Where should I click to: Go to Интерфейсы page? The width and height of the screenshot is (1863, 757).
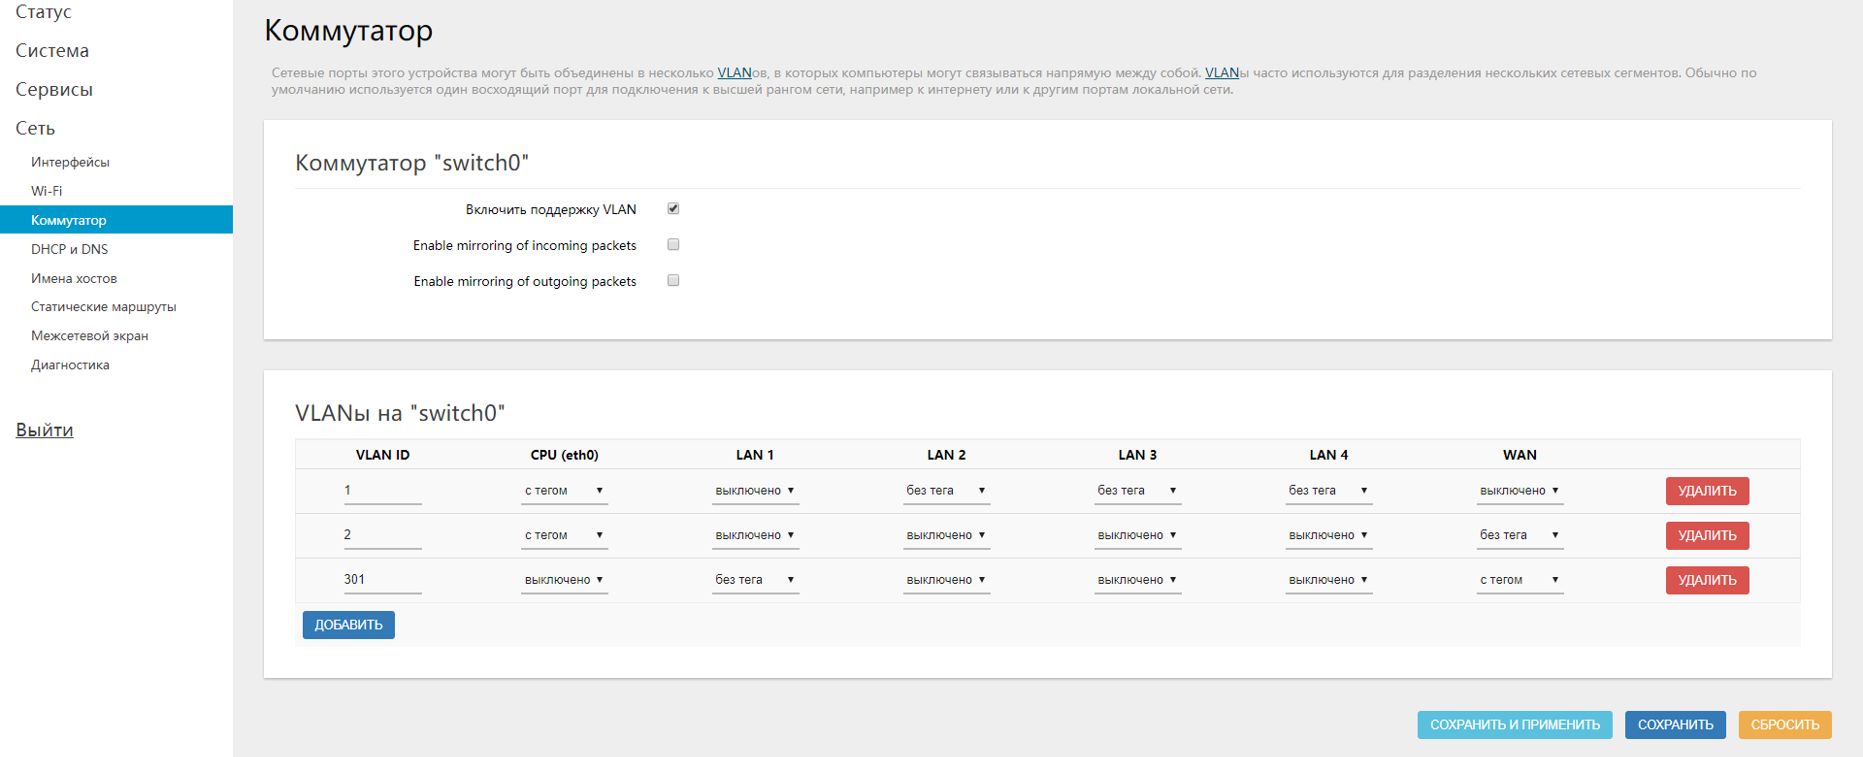coord(70,162)
